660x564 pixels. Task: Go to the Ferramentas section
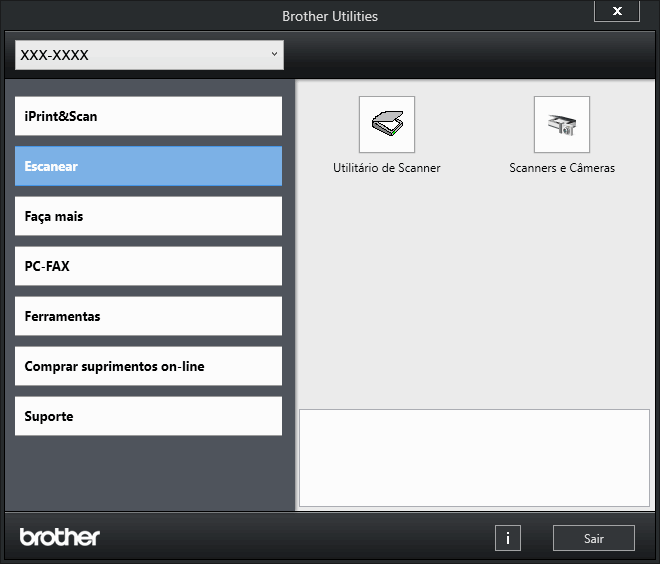pyautogui.click(x=148, y=316)
